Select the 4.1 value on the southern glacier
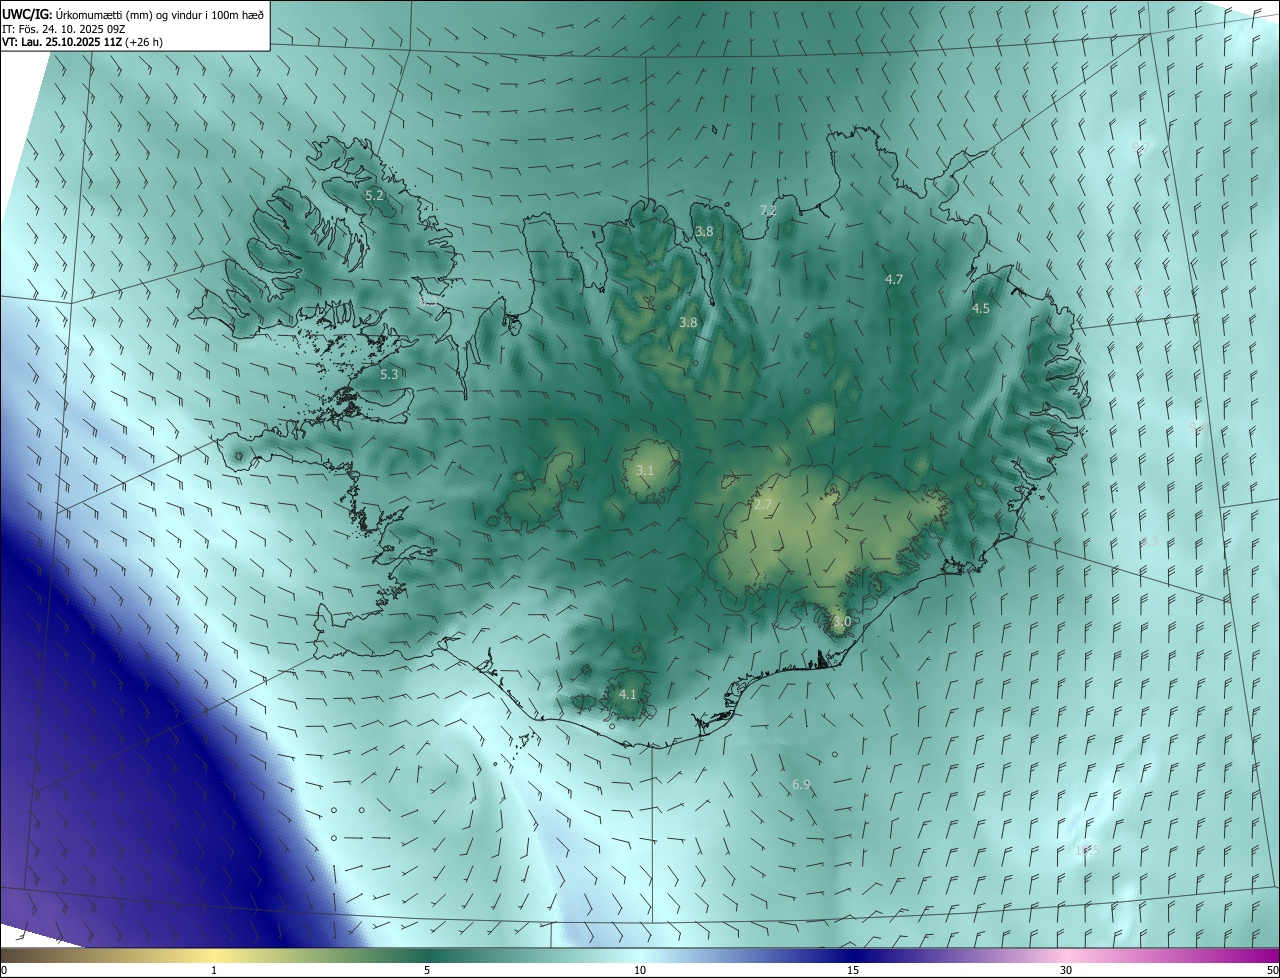This screenshot has height=978, width=1280. pos(627,694)
